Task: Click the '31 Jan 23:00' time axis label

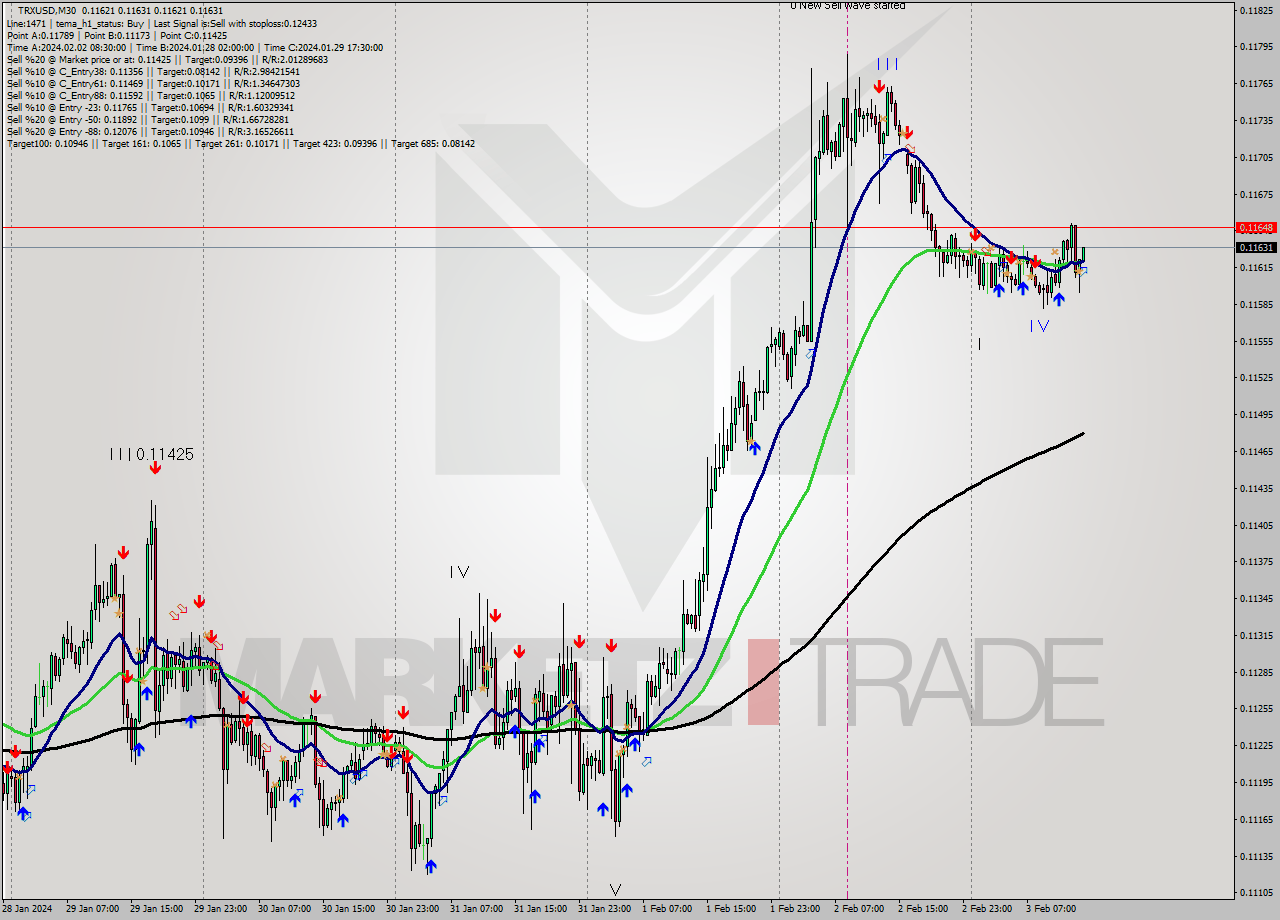Action: tap(604, 909)
